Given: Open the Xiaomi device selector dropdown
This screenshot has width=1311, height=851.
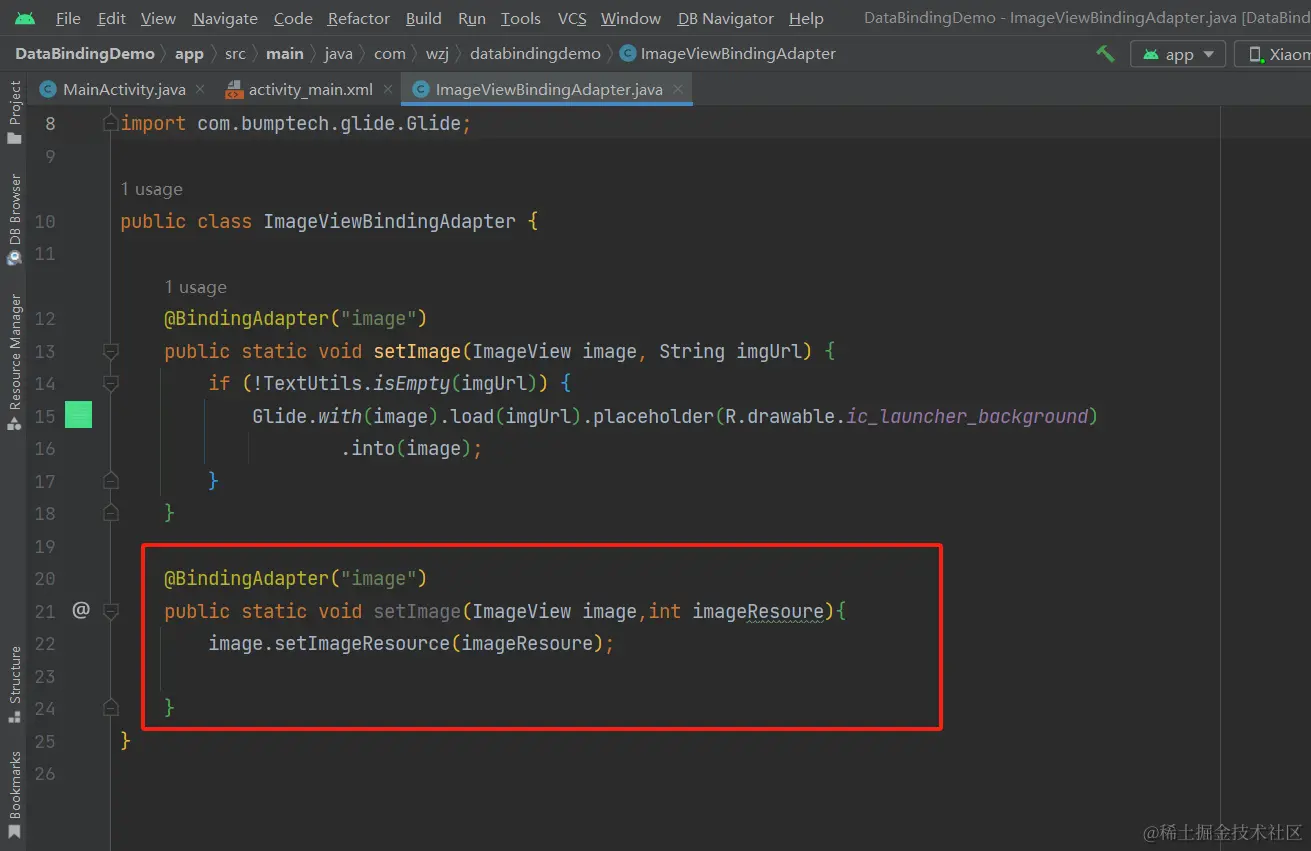Looking at the screenshot, I should tap(1272, 54).
